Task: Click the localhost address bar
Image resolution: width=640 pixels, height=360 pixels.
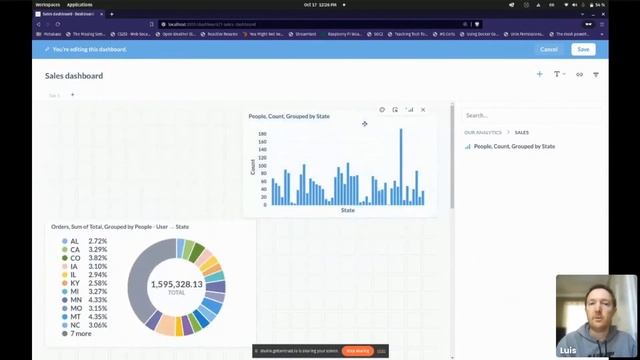Action: [x=310, y=24]
